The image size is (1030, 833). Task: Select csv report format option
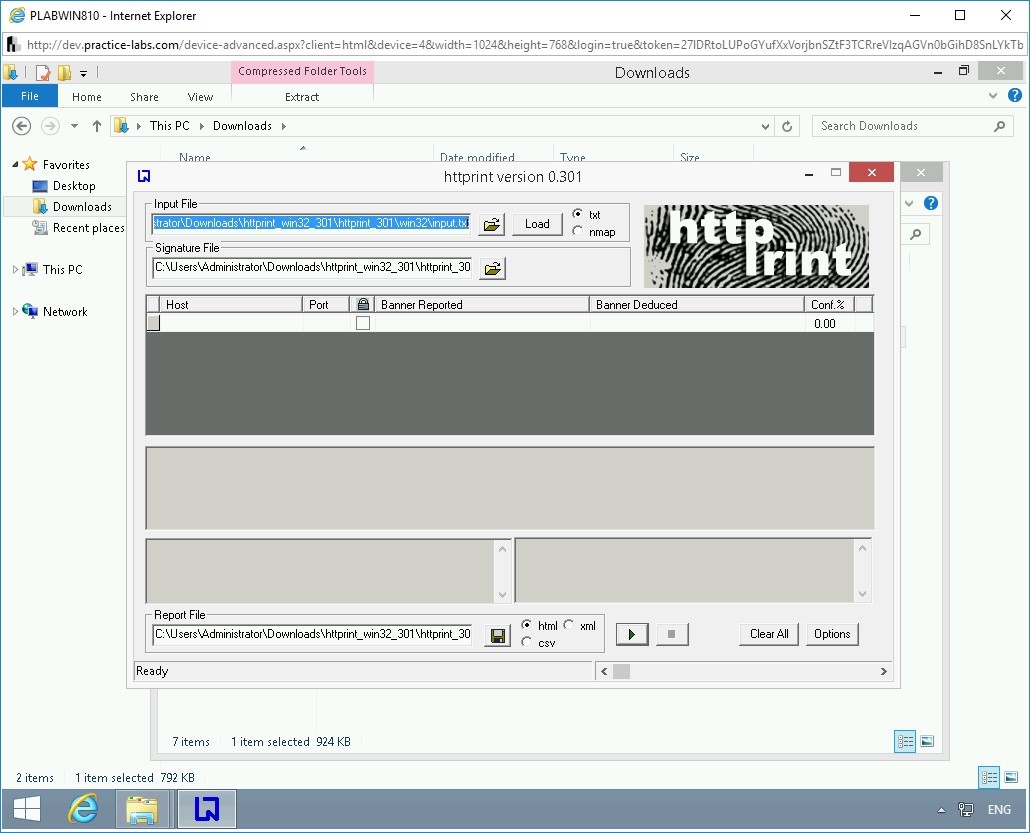pyautogui.click(x=527, y=643)
